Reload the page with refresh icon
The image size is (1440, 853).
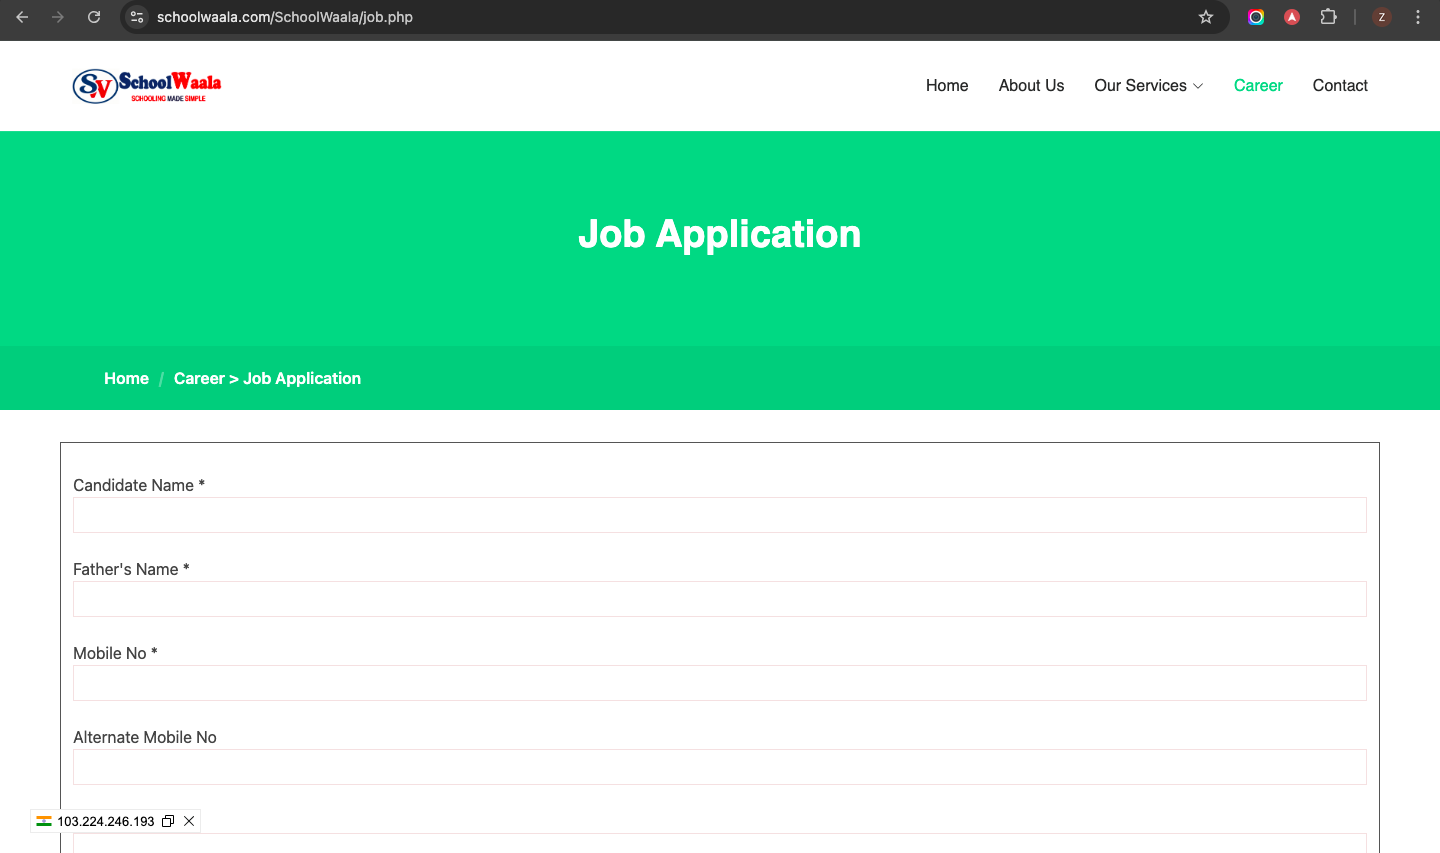94,17
